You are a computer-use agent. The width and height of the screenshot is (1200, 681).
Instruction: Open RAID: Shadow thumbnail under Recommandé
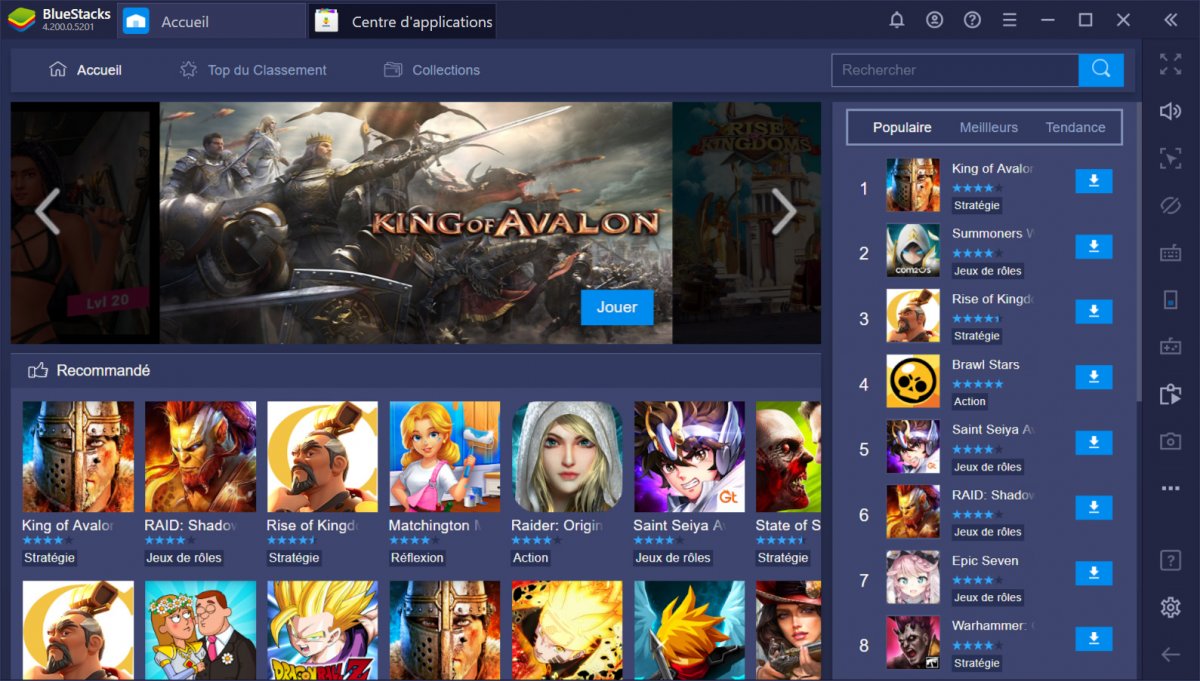(x=200, y=457)
